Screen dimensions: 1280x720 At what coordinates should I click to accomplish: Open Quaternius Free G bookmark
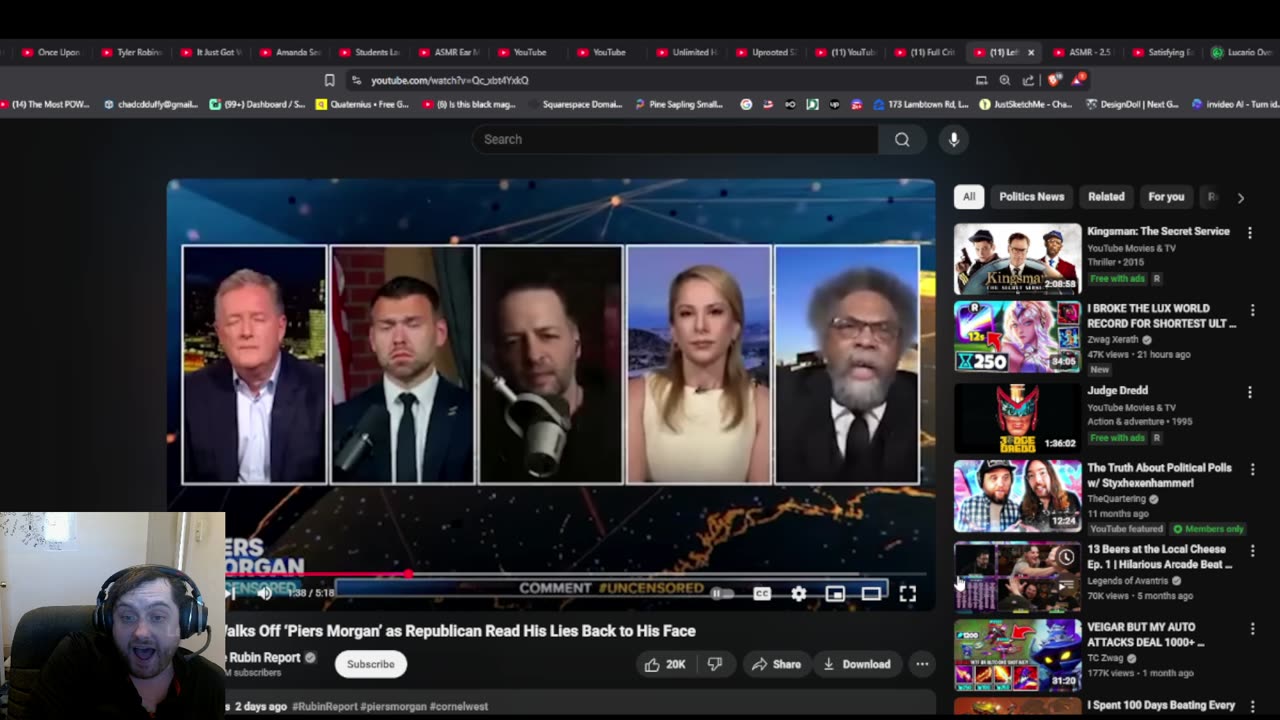[362, 104]
